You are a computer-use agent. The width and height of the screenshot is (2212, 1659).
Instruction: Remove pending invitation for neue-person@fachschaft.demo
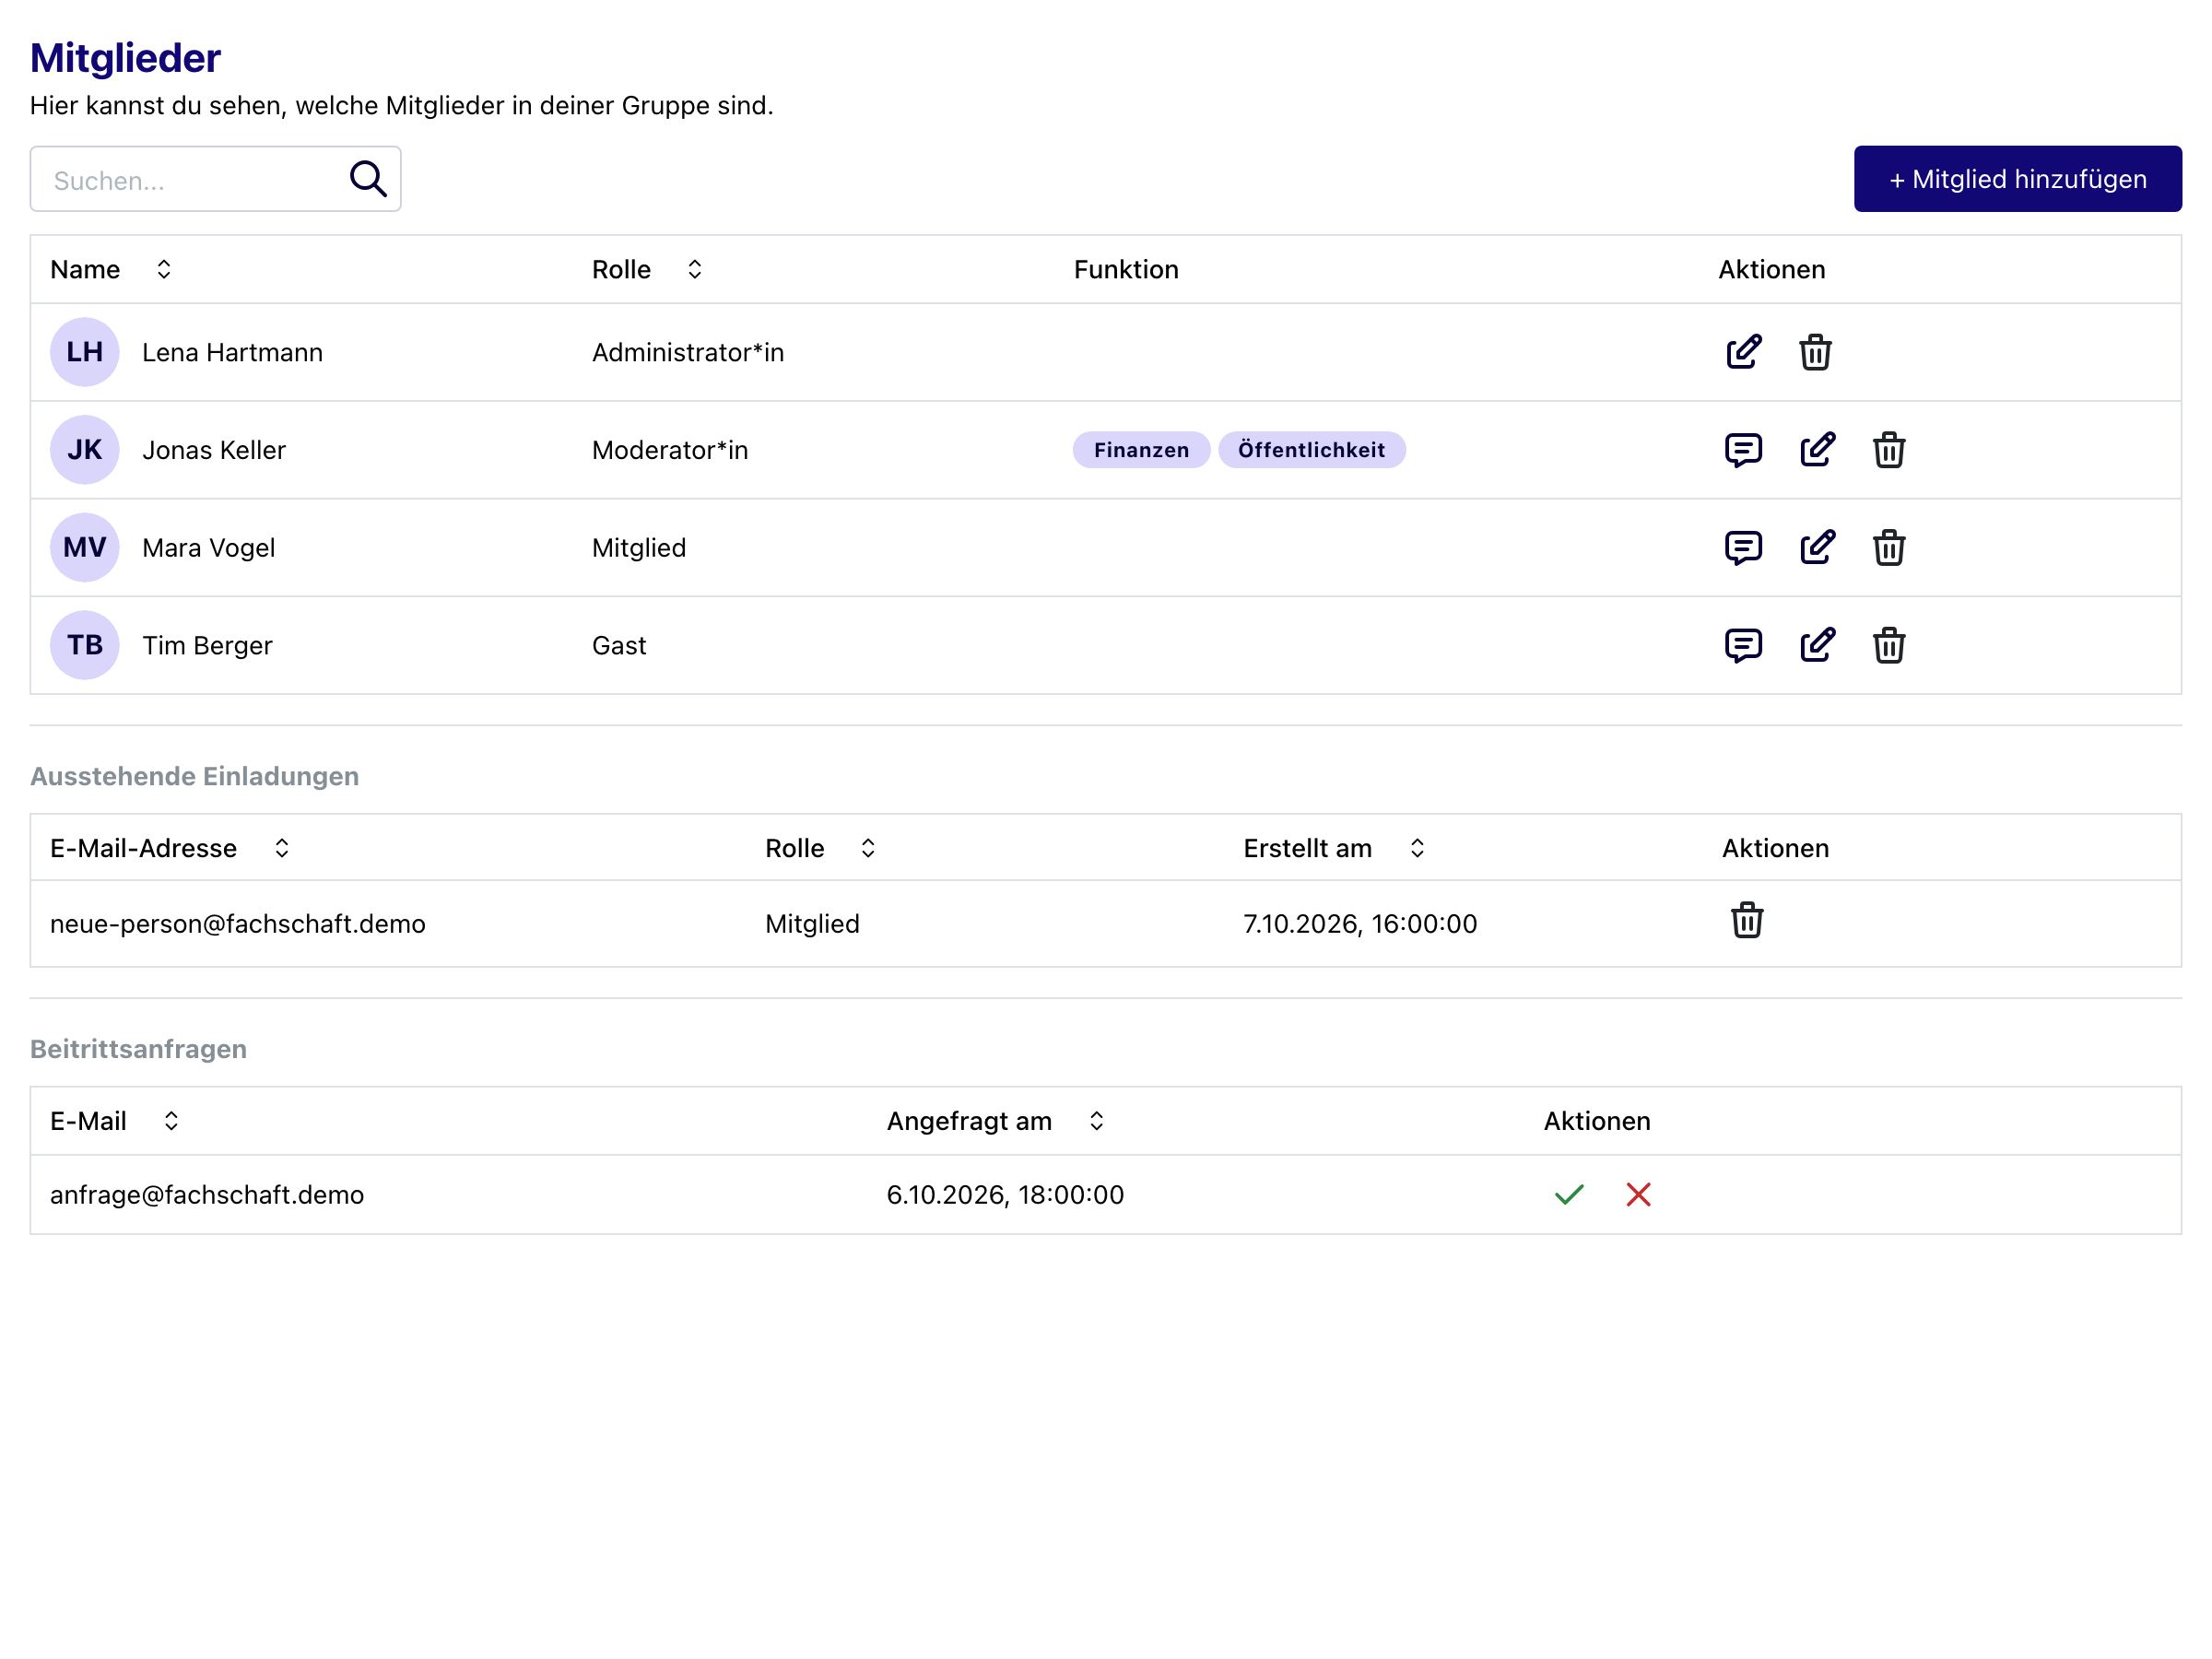pos(1747,920)
